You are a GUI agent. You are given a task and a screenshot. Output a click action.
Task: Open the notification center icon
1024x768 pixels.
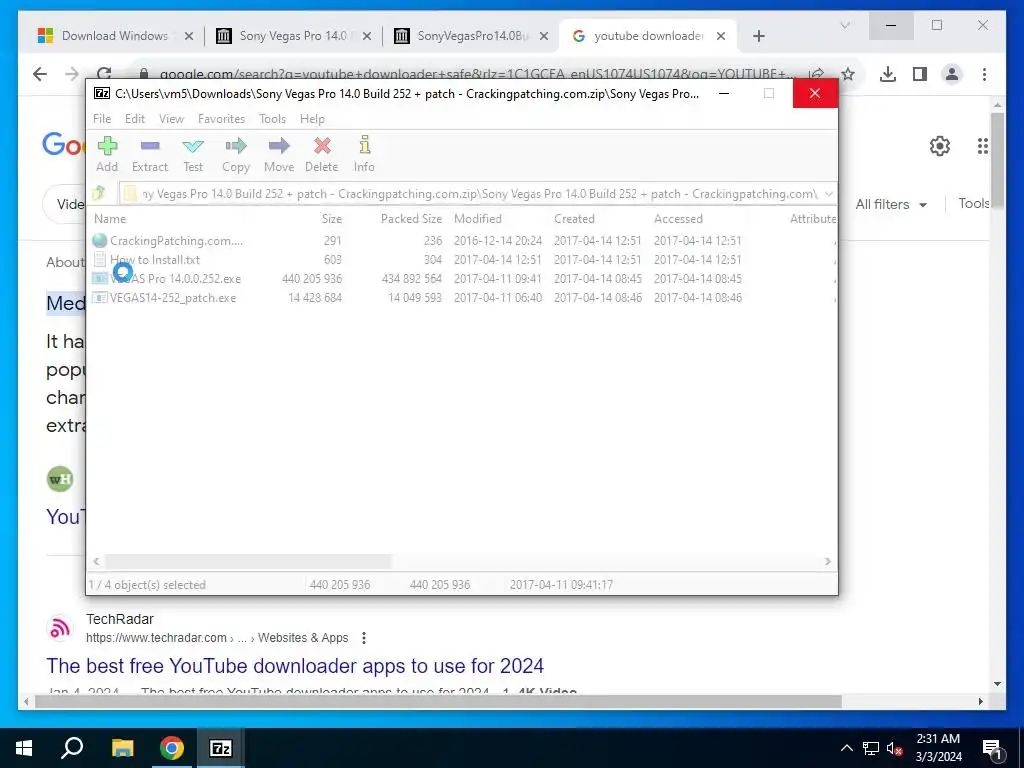[992, 748]
